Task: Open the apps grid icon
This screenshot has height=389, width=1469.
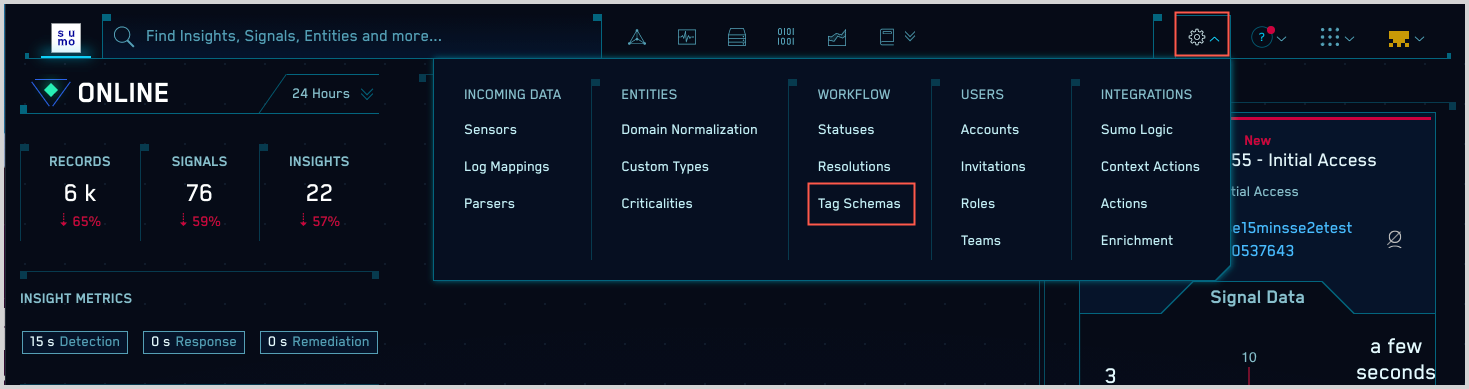Action: [x=1329, y=37]
